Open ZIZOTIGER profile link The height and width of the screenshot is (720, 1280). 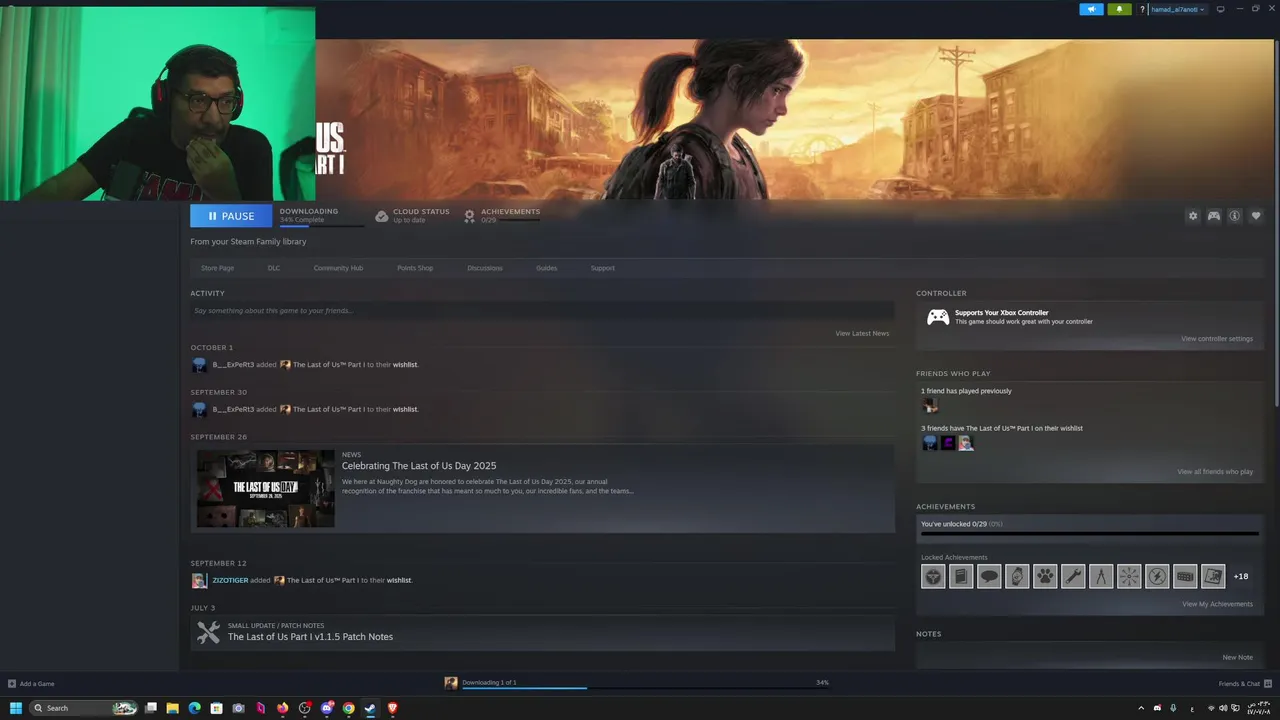(230, 580)
